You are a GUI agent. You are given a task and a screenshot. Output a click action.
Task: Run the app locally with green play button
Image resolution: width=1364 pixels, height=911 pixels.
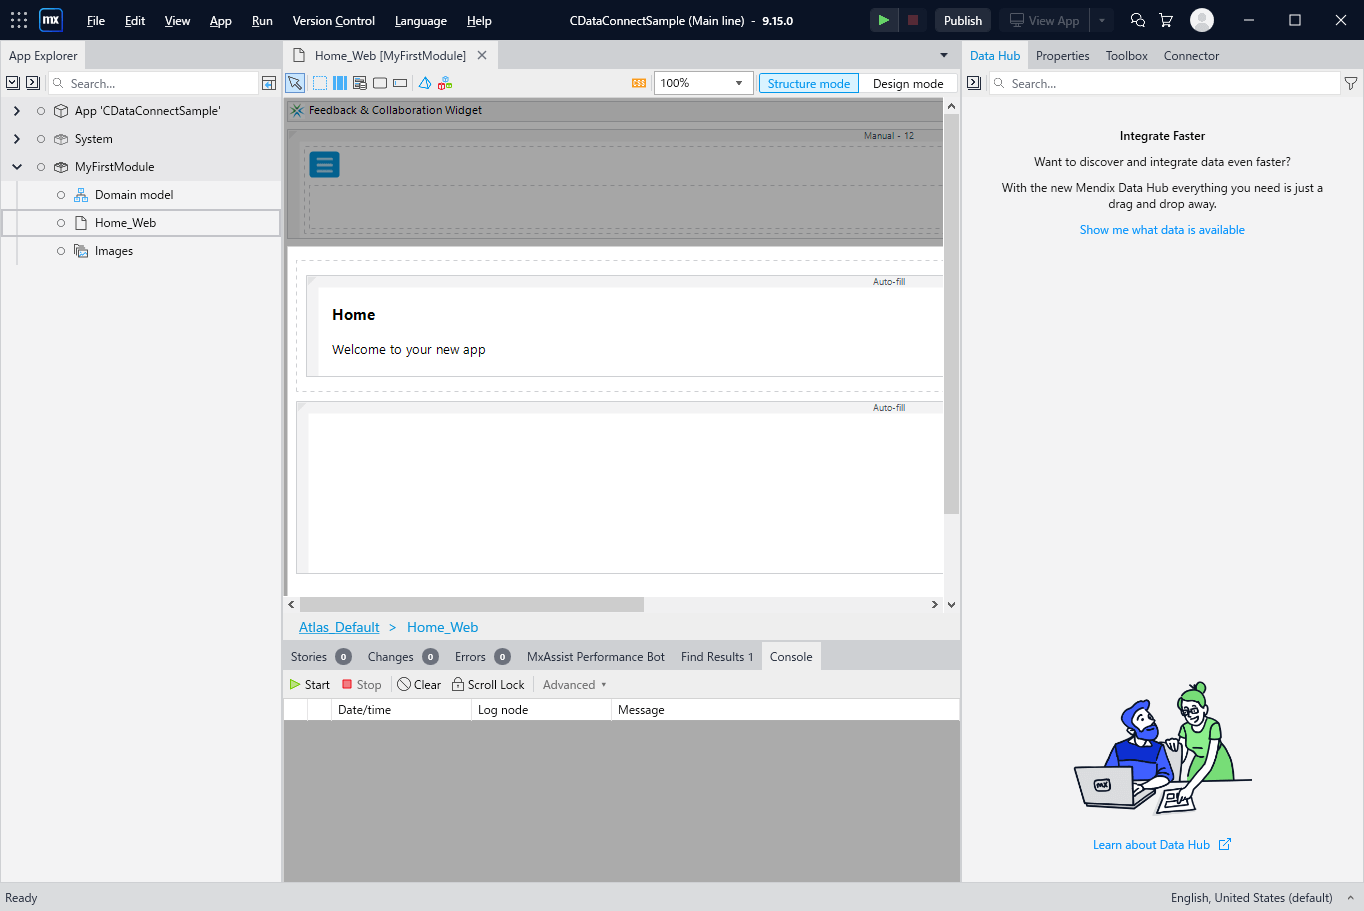(x=883, y=20)
